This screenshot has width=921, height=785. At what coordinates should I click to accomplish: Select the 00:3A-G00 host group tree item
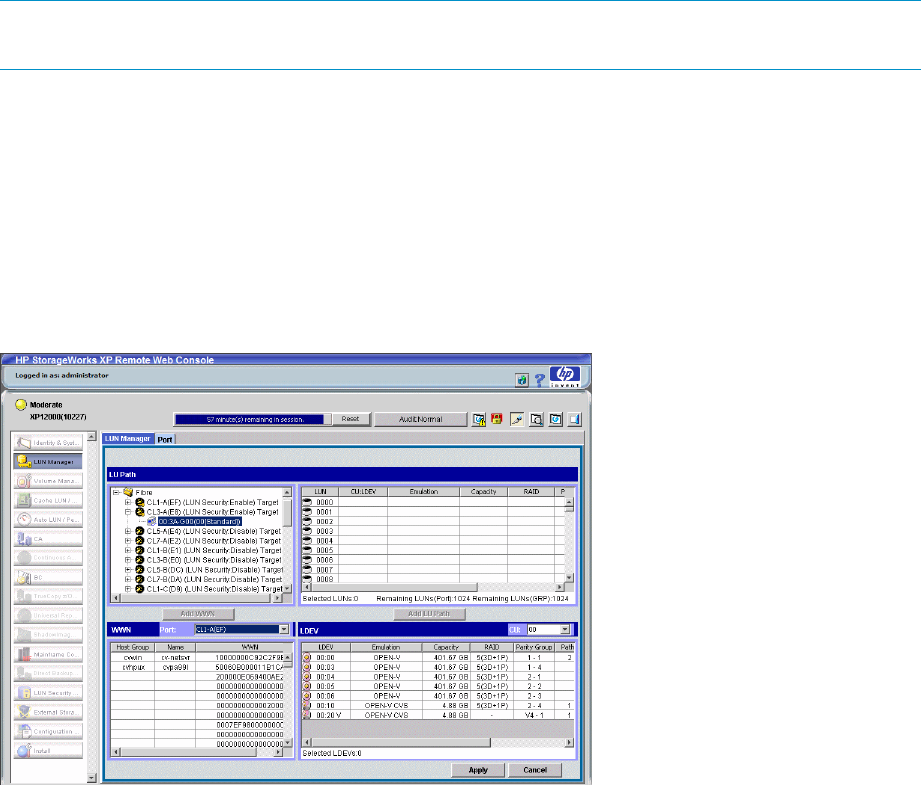tap(200, 522)
